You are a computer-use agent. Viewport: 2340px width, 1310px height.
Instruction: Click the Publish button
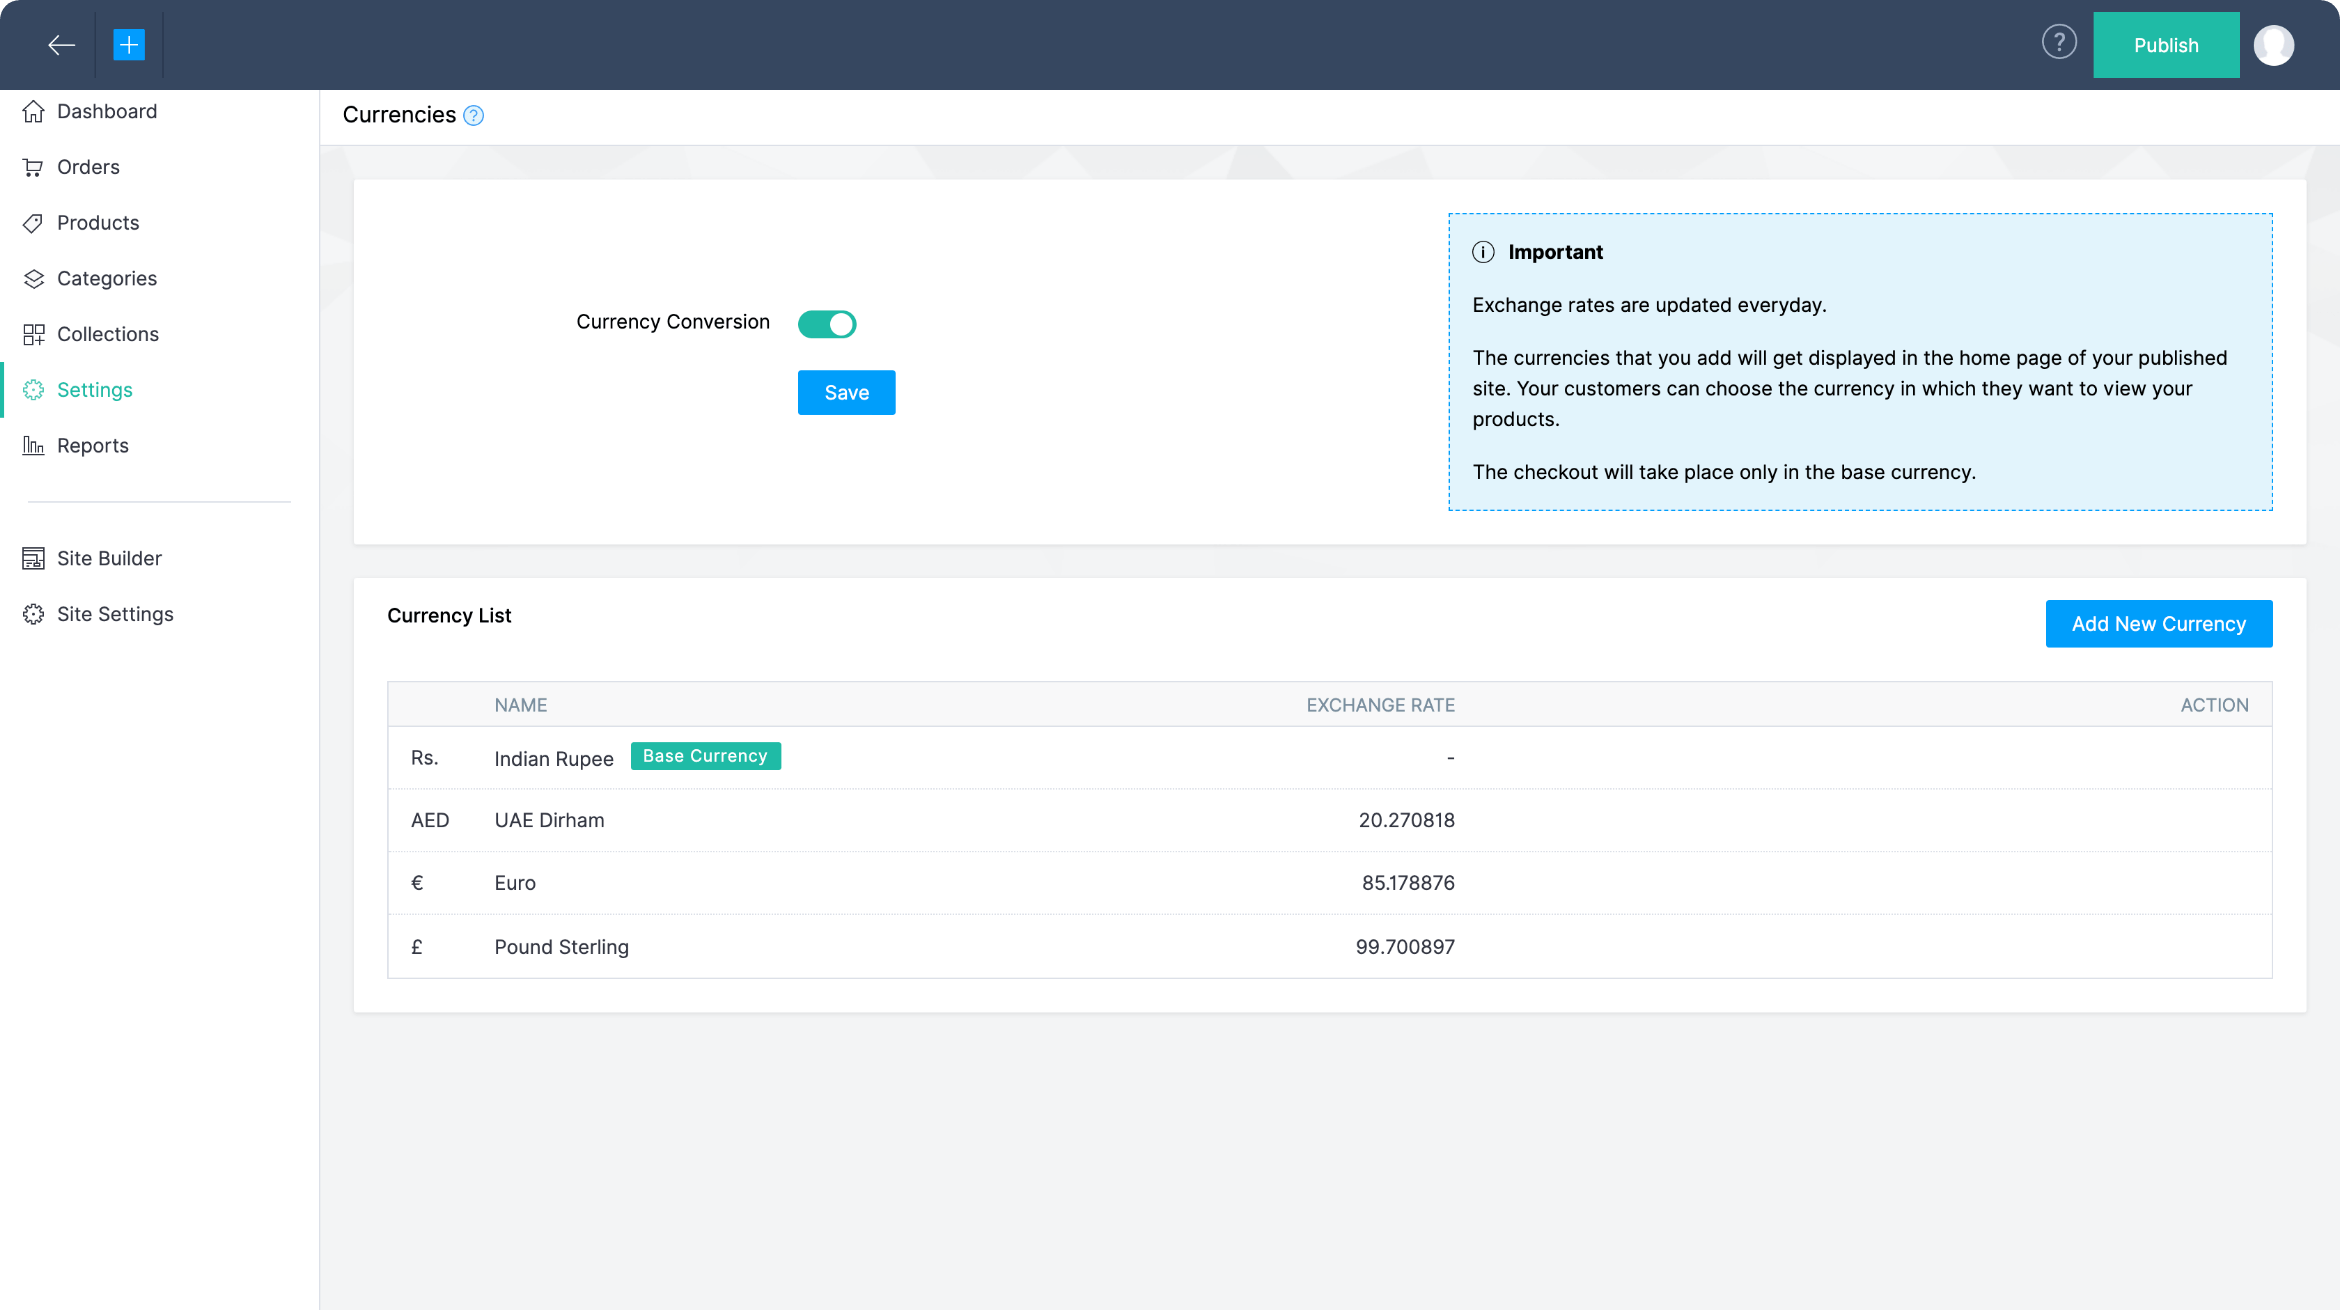click(x=2165, y=45)
